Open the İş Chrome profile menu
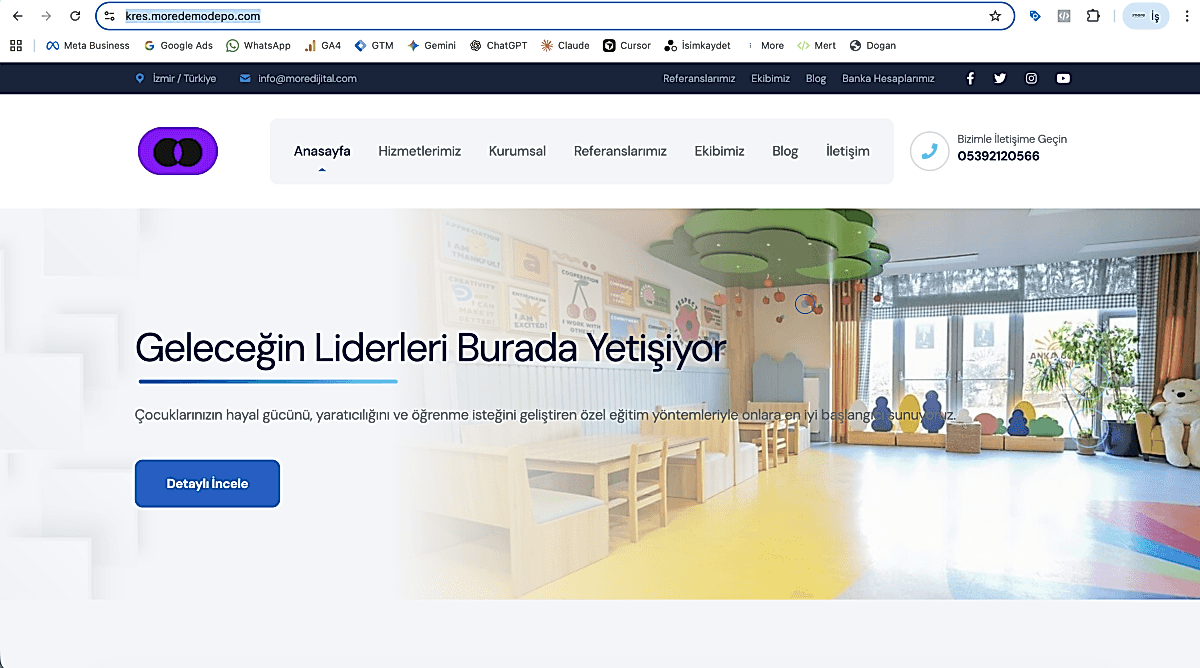This screenshot has height=668, width=1200. click(x=1144, y=16)
